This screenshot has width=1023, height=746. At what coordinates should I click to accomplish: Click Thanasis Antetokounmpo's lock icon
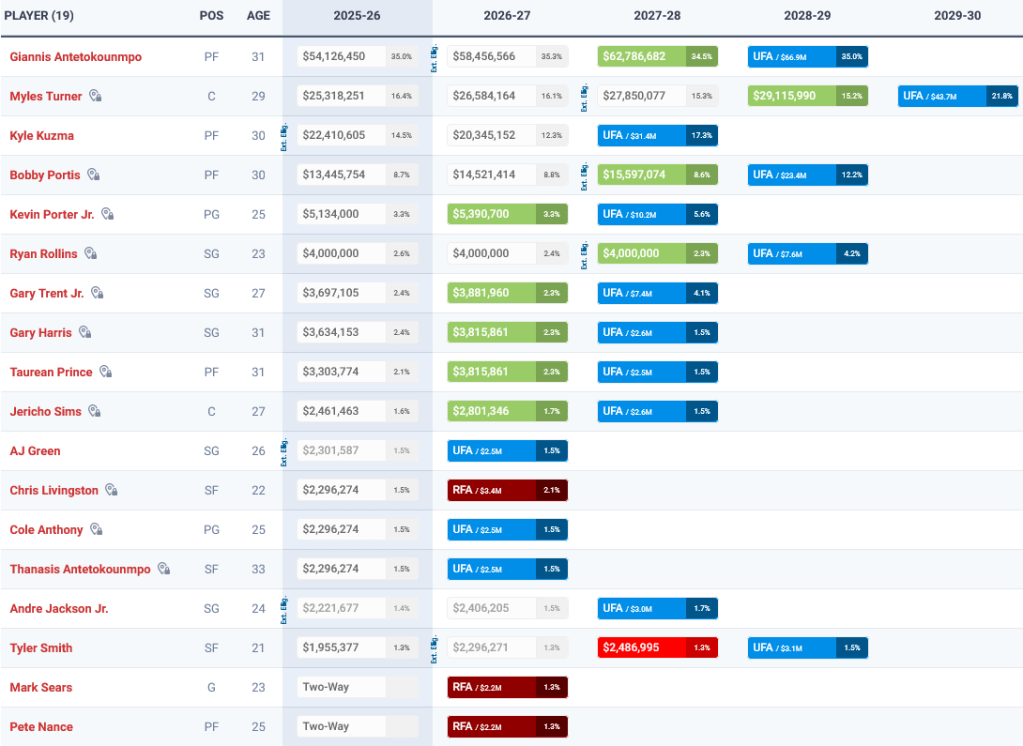164,569
